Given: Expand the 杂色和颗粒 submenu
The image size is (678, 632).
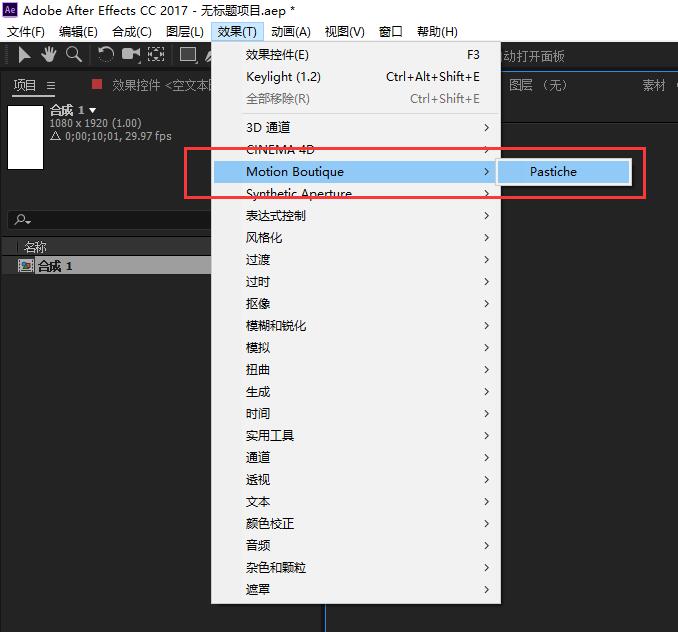Looking at the screenshot, I should (356, 568).
